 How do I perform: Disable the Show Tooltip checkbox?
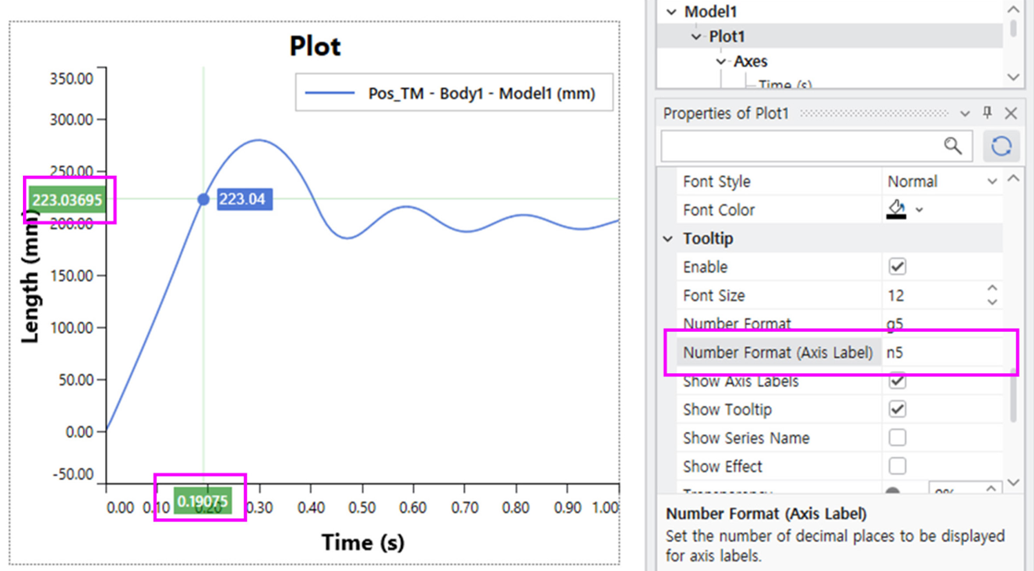897,409
